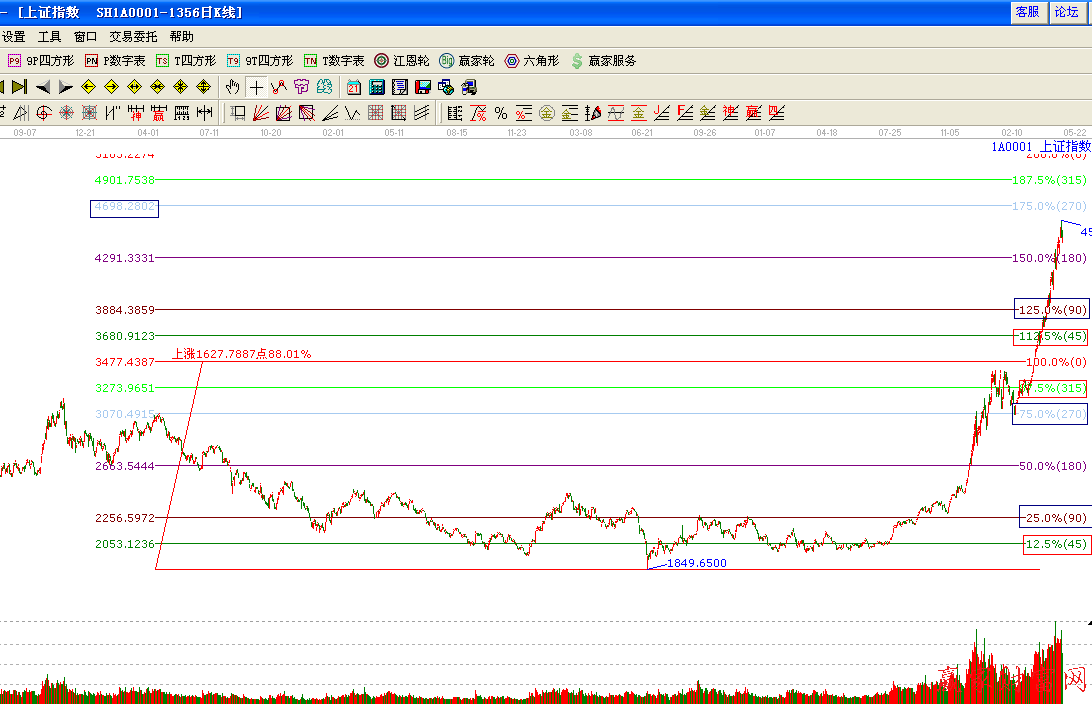Click the skip-to-end playback arrow
The image size is (1092, 704).
19,87
